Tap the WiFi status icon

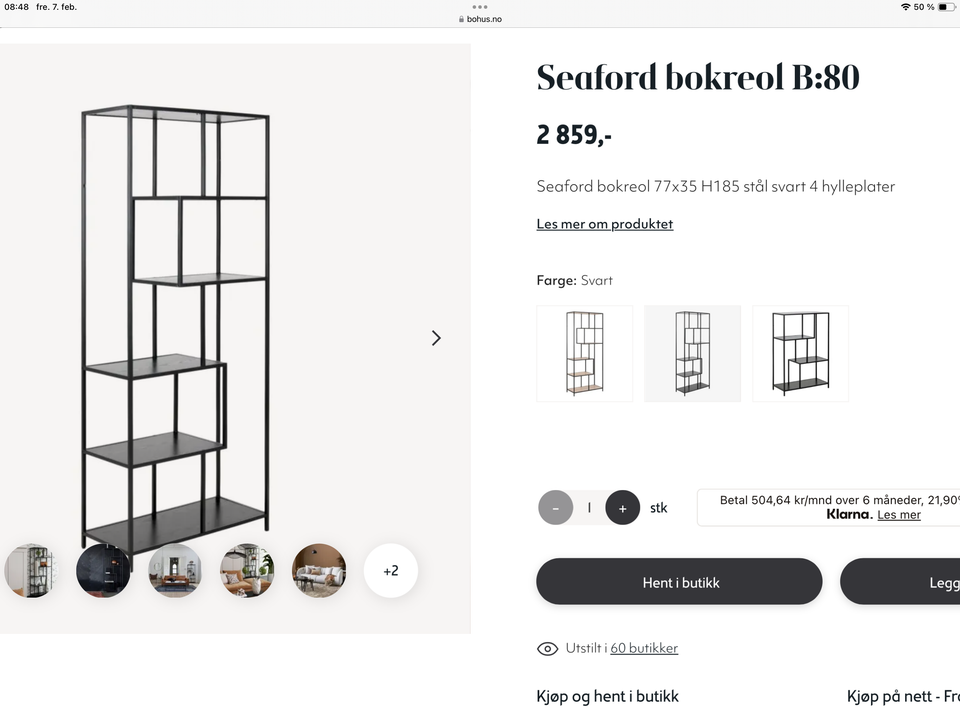point(905,7)
